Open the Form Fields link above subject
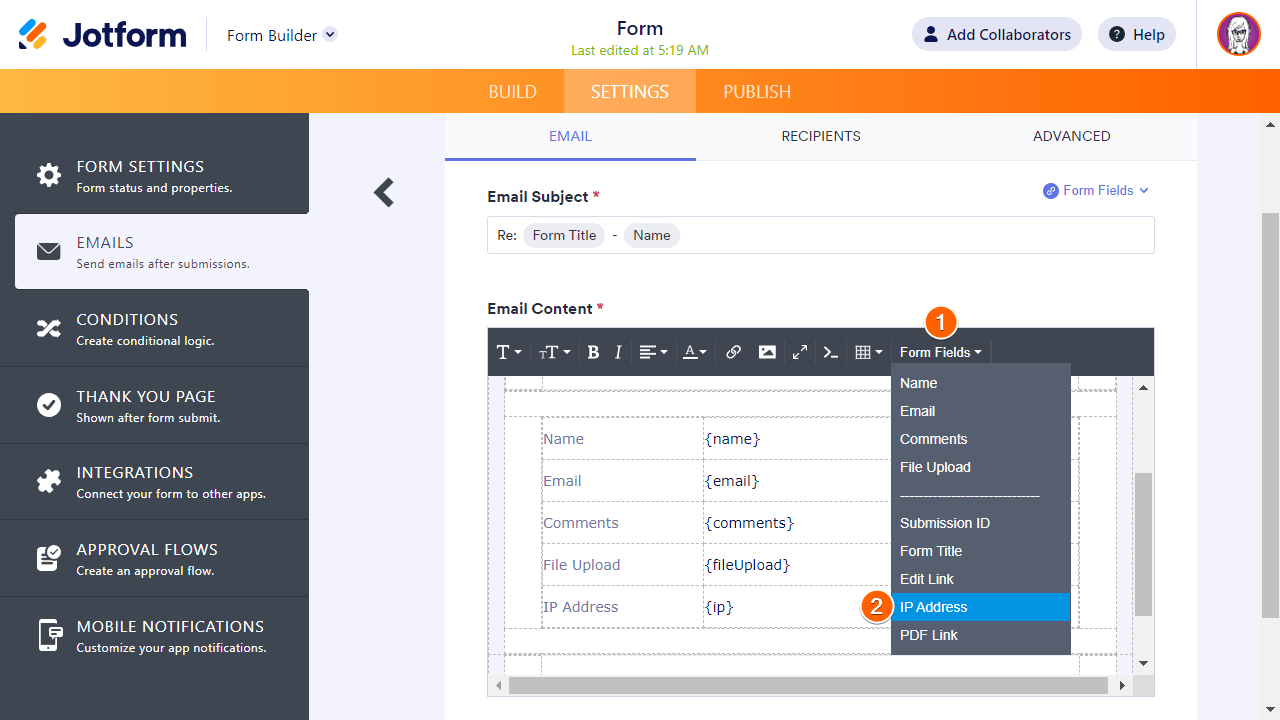The height and width of the screenshot is (720, 1280). 1096,190
